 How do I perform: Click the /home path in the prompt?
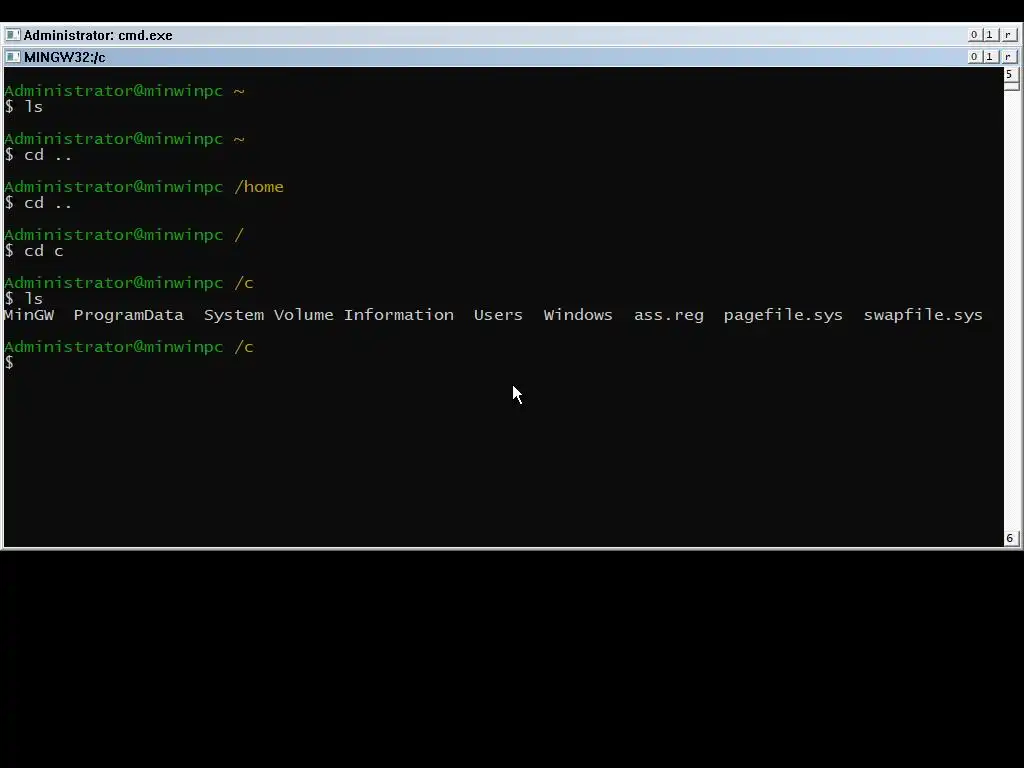[259, 187]
